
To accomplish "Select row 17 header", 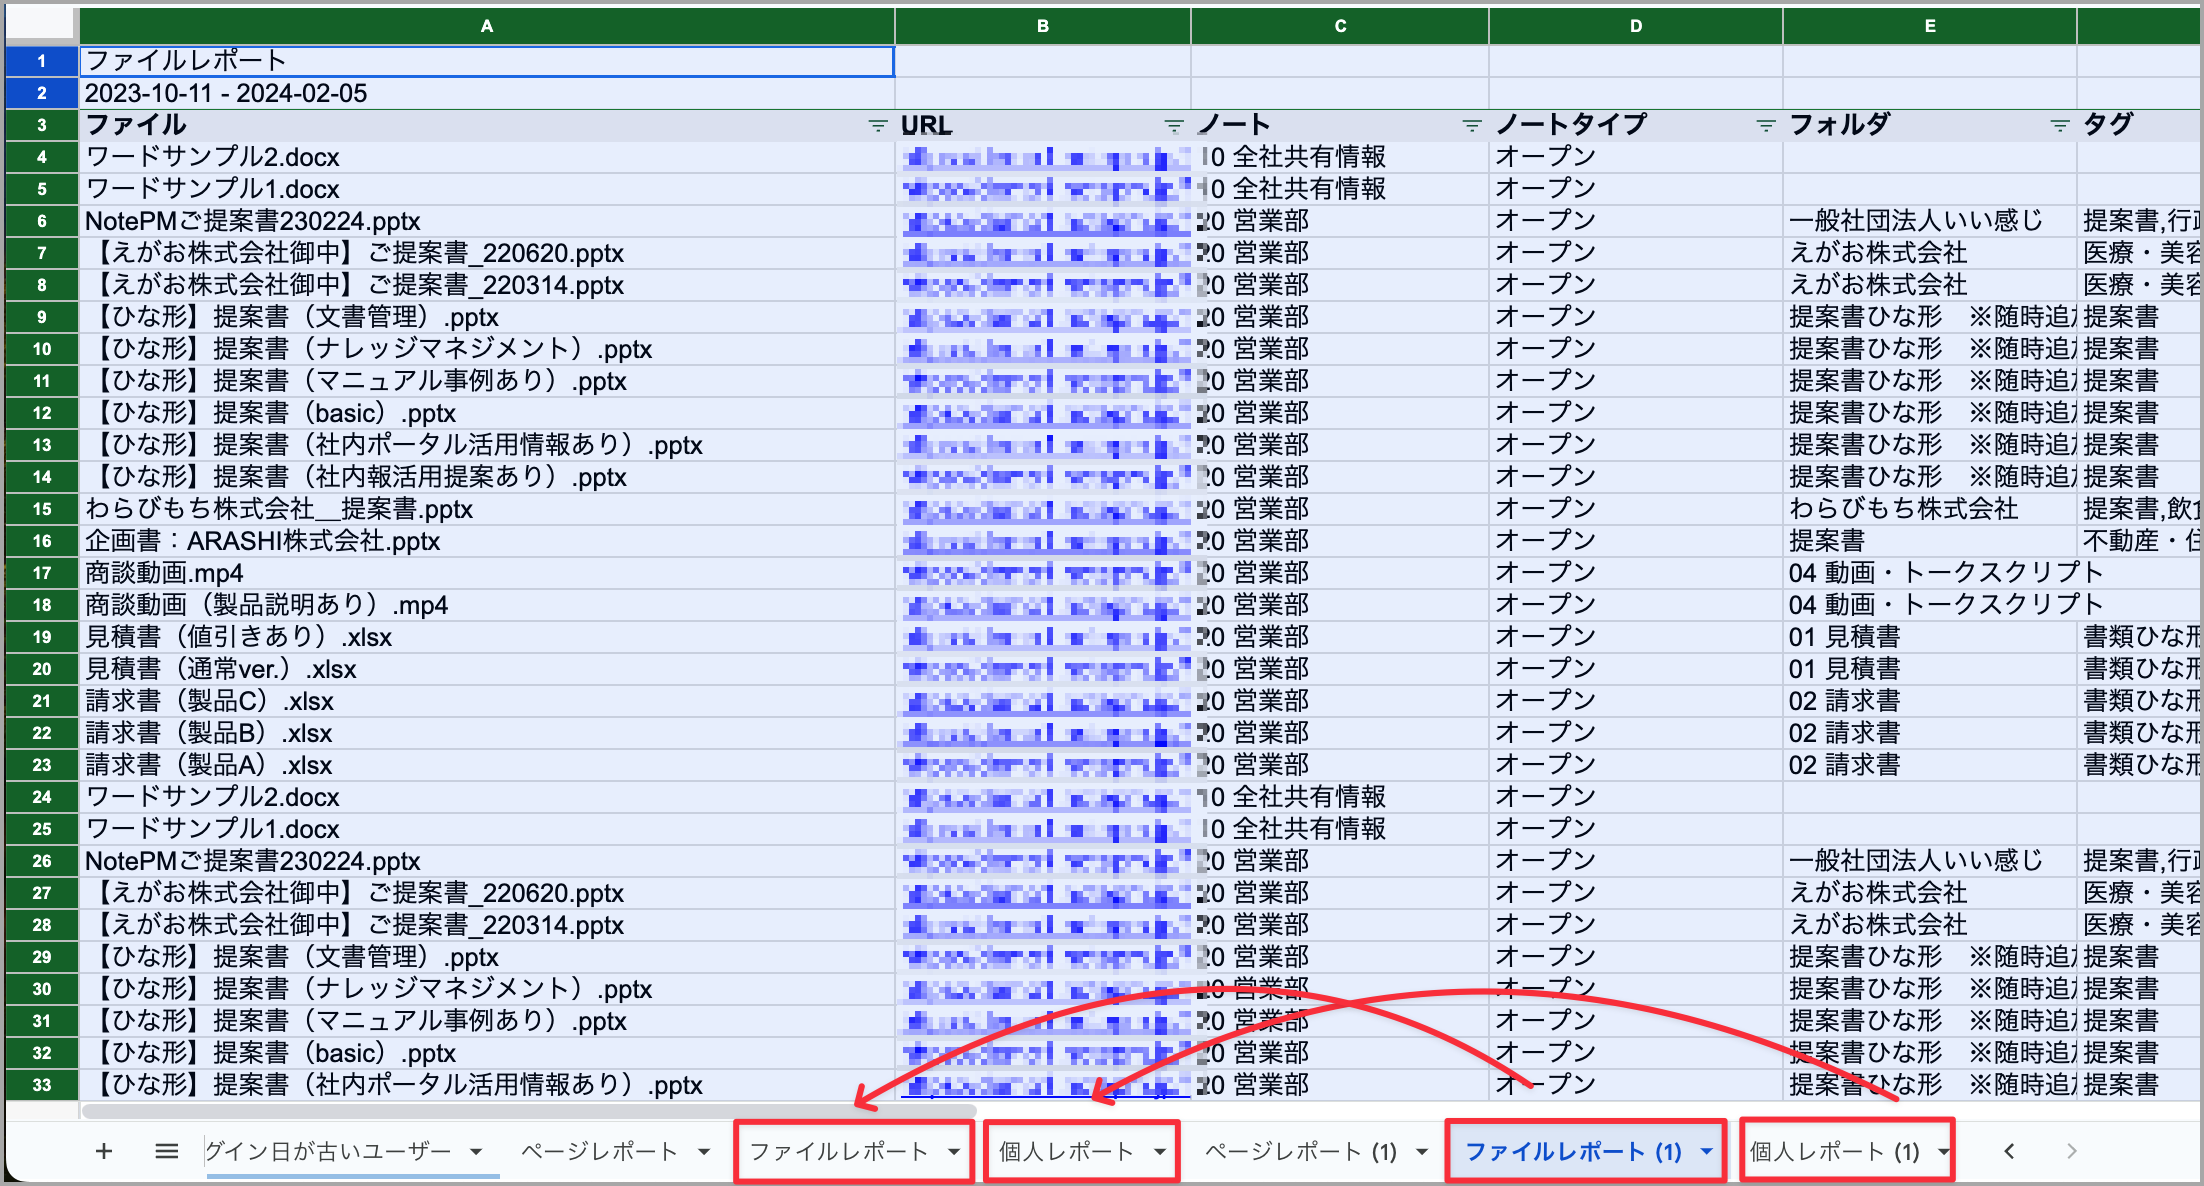I will pyautogui.click(x=41, y=573).
